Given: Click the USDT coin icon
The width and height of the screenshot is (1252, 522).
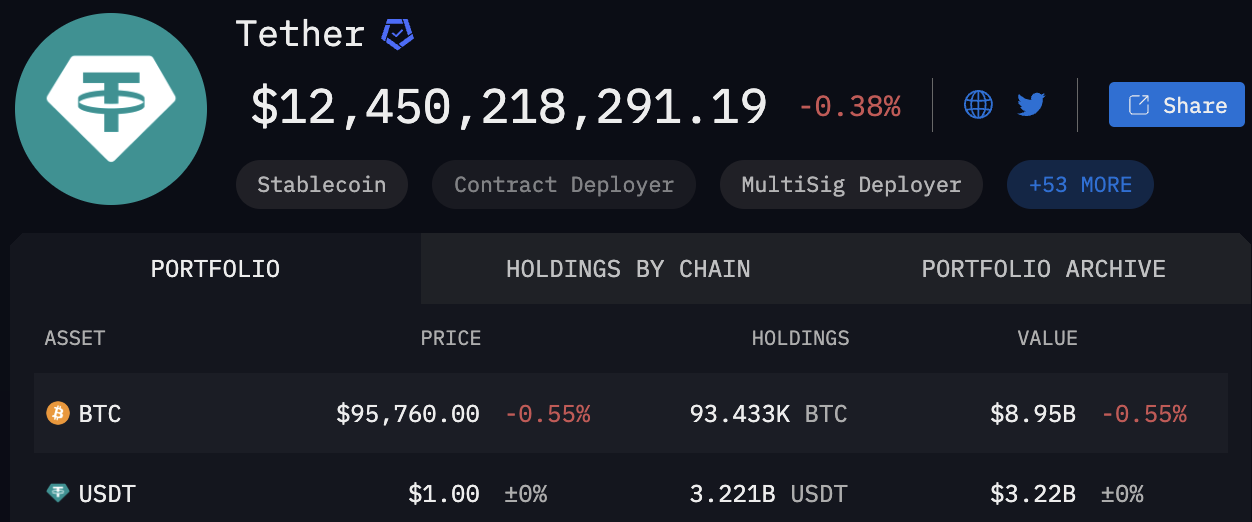Looking at the screenshot, I should 58,493.
